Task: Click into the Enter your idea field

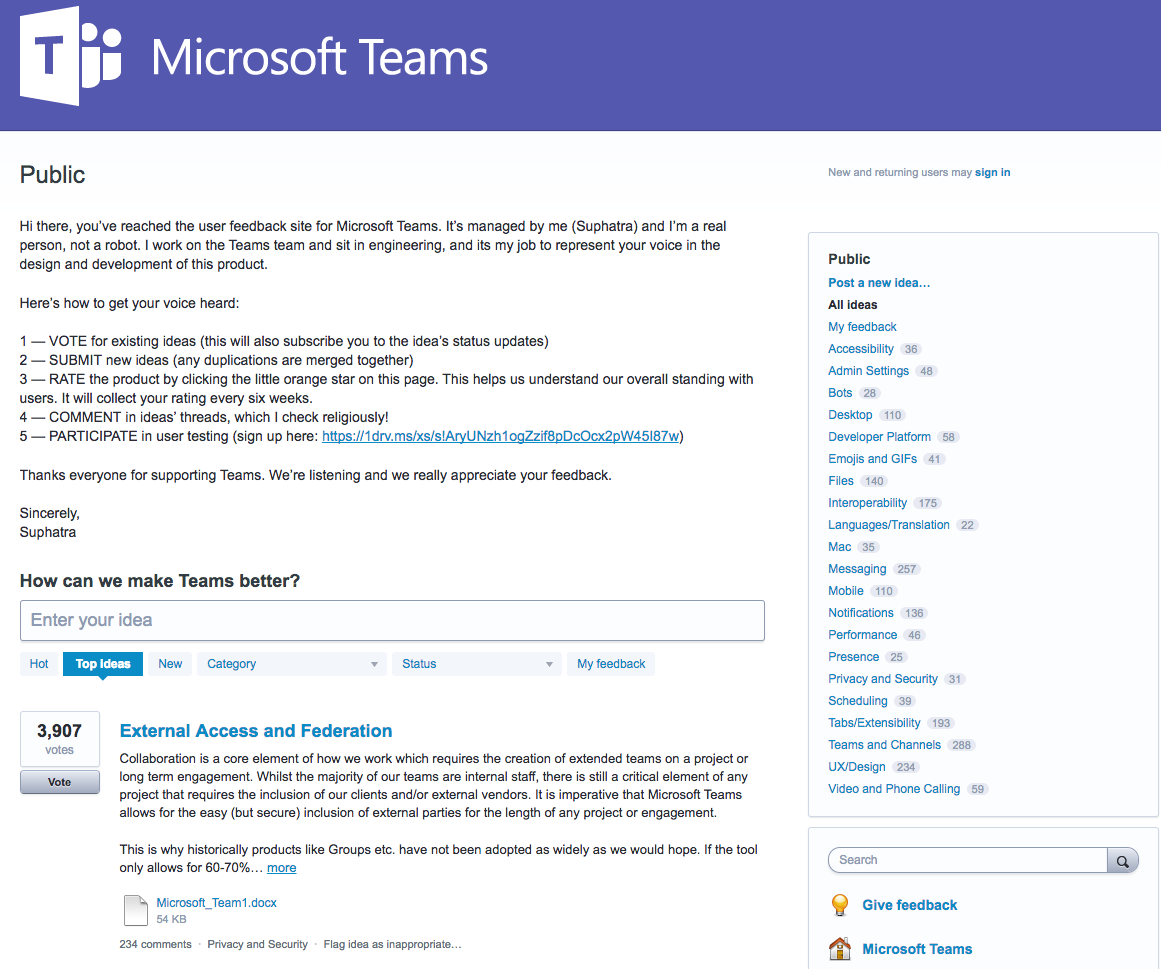Action: [x=392, y=620]
